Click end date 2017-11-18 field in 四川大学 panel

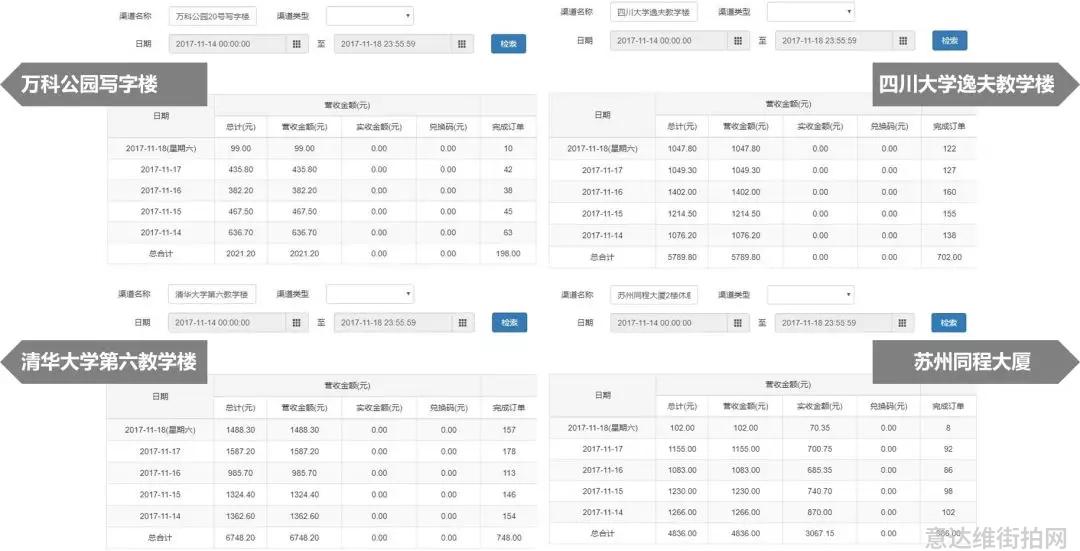[835, 41]
